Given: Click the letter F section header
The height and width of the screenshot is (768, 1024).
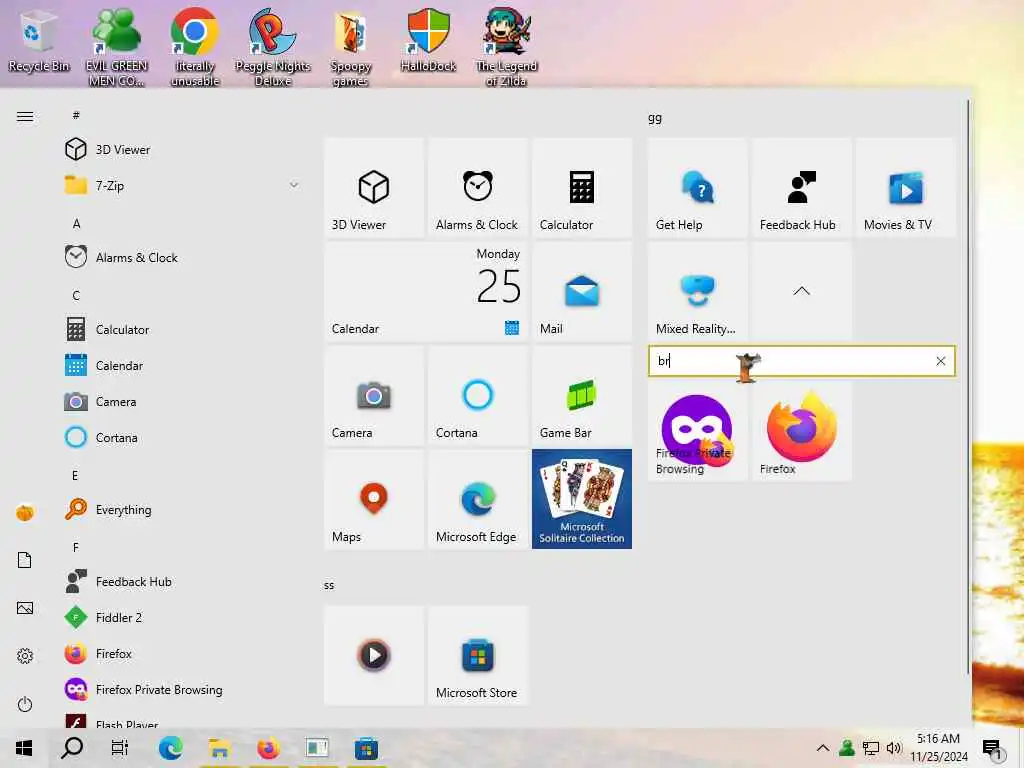Looking at the screenshot, I should (76, 547).
